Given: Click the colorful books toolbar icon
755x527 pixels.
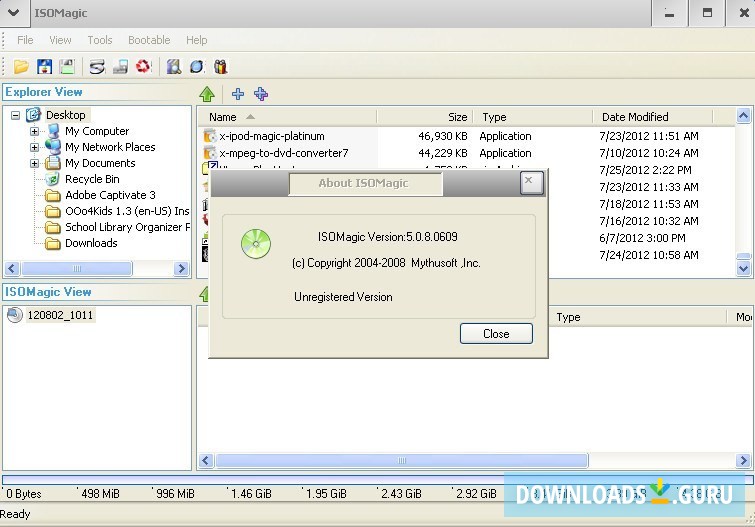Looking at the screenshot, I should [x=221, y=66].
